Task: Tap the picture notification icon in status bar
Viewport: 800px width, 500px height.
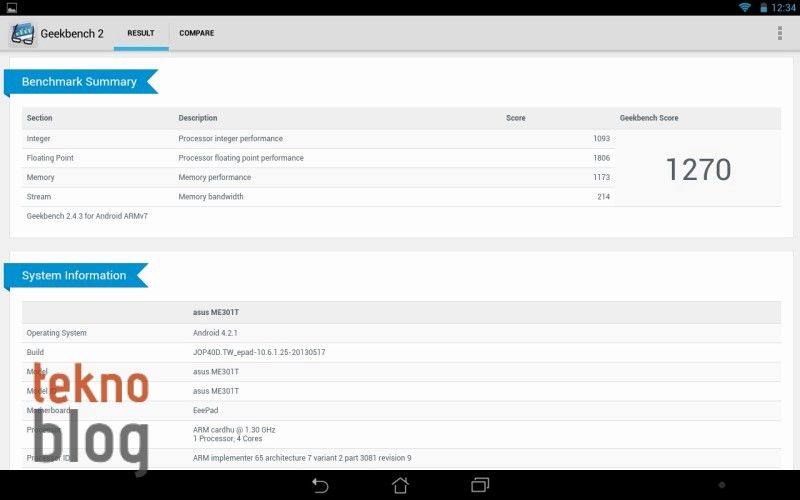Action: click(10, 7)
